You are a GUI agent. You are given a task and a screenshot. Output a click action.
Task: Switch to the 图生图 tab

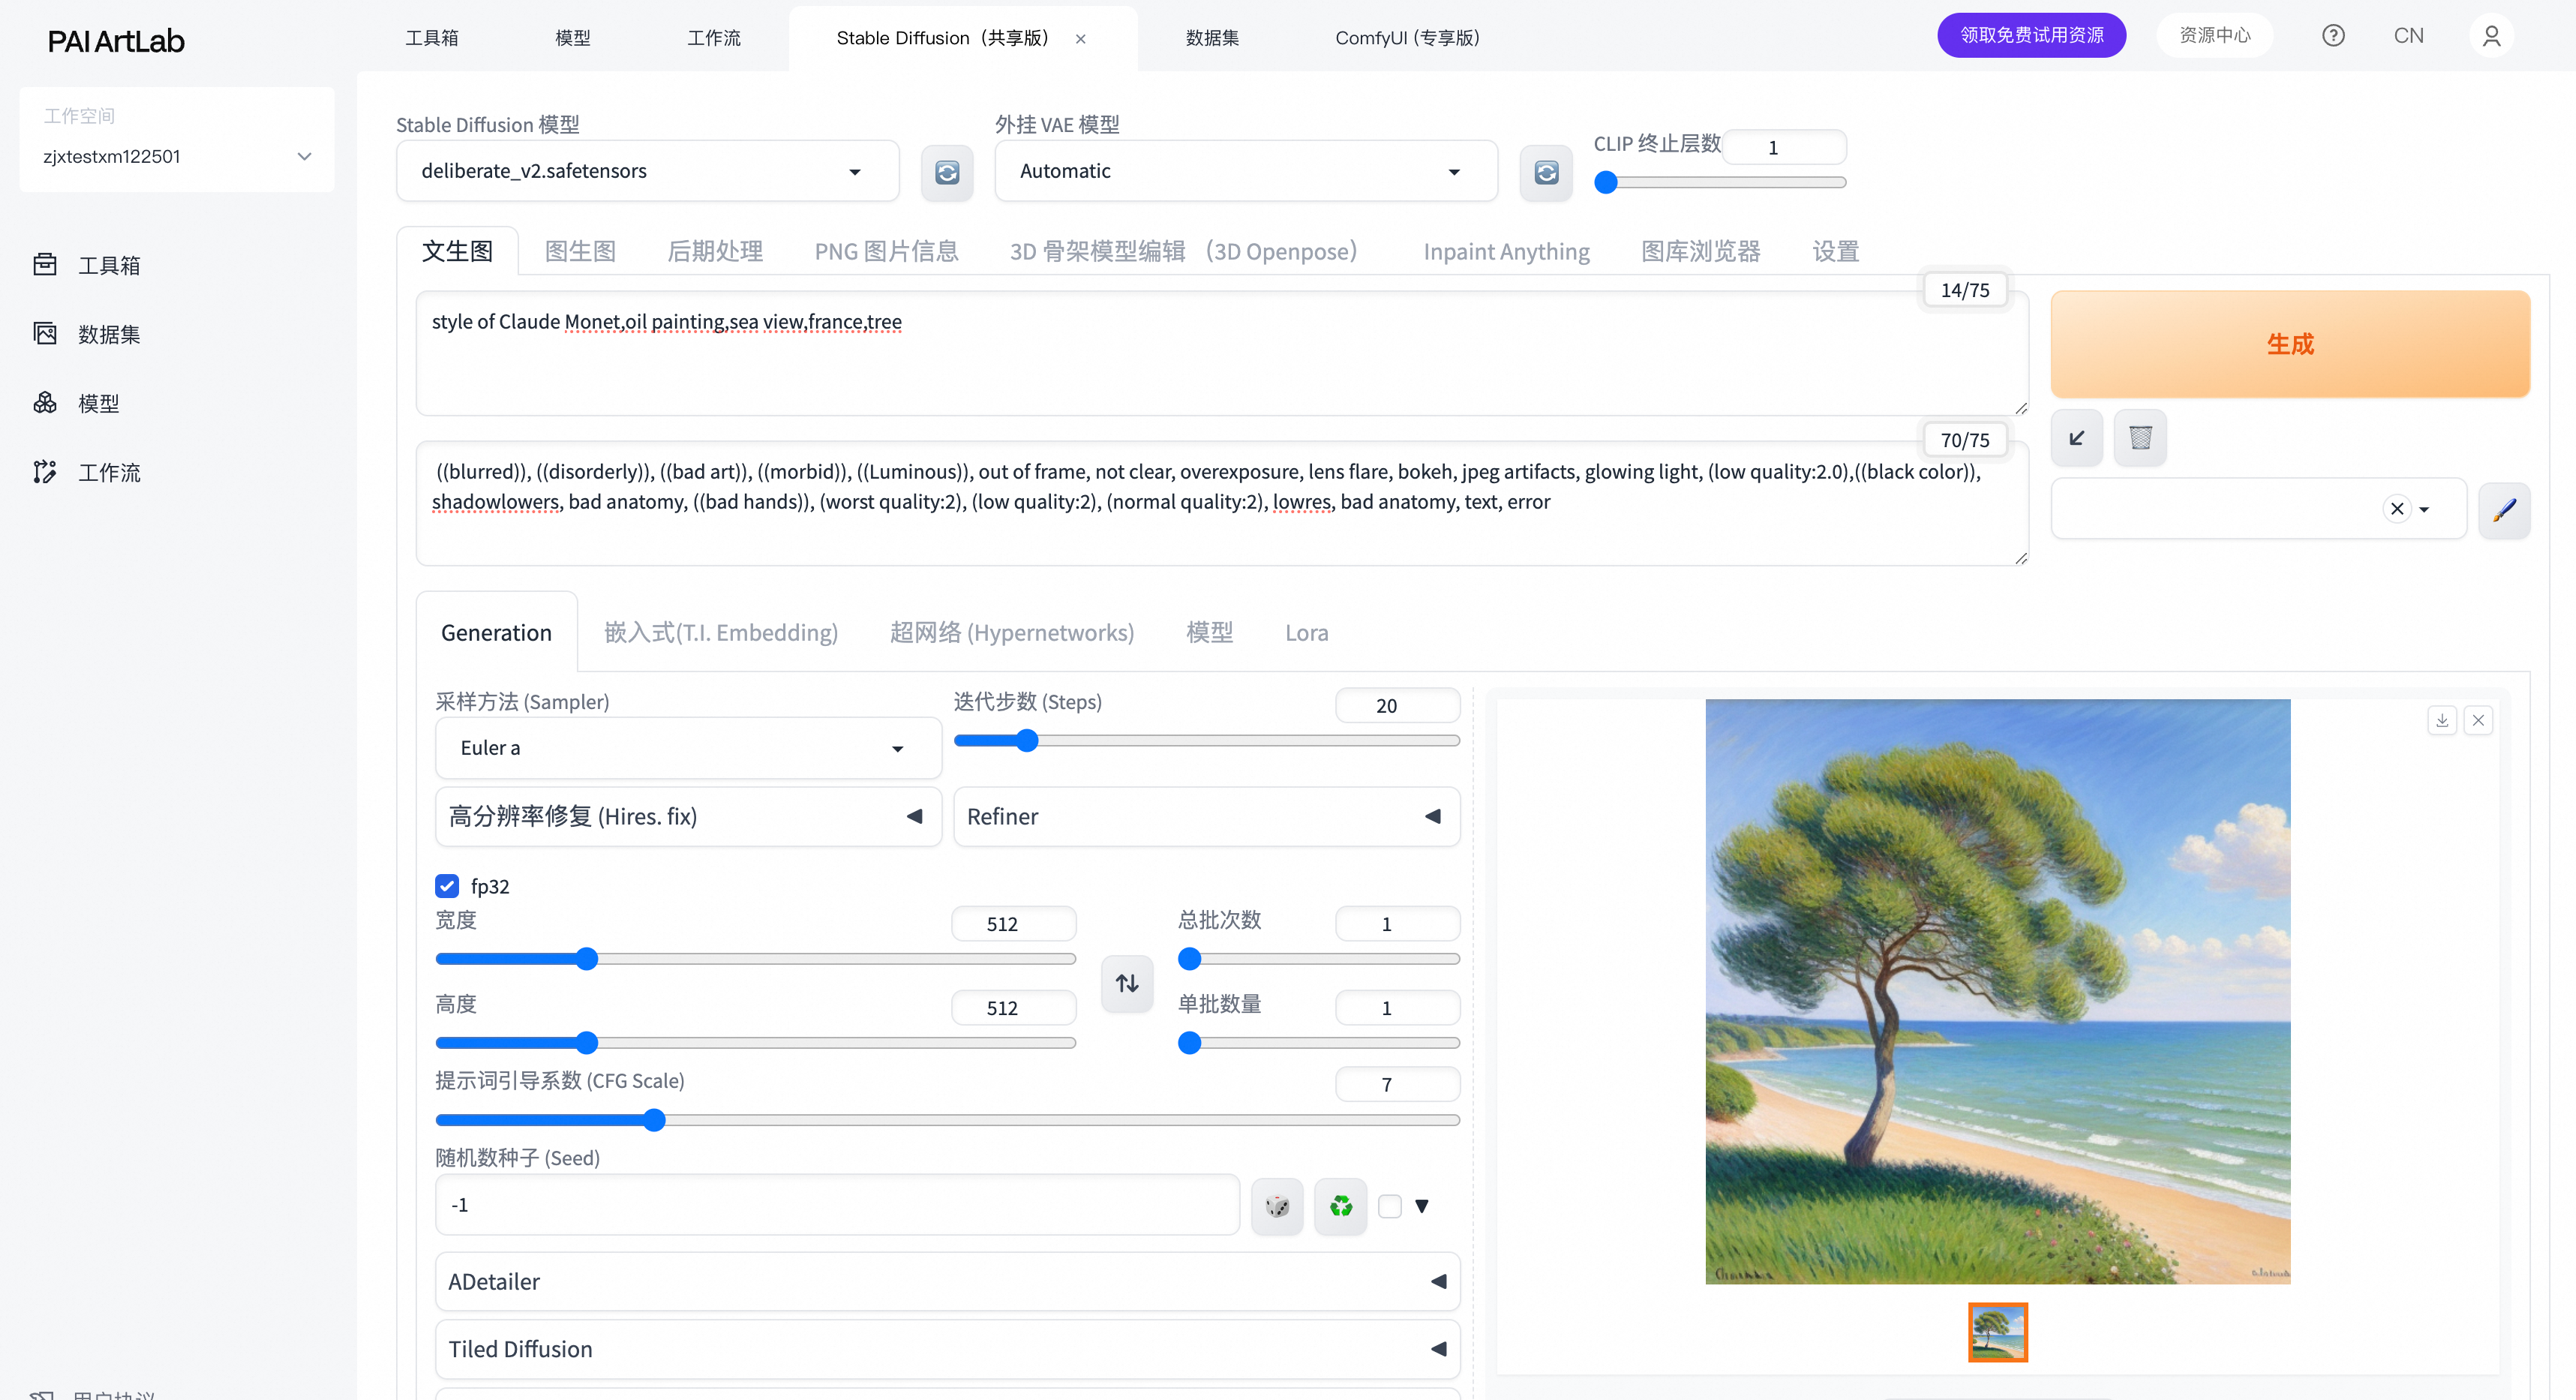pyautogui.click(x=580, y=251)
